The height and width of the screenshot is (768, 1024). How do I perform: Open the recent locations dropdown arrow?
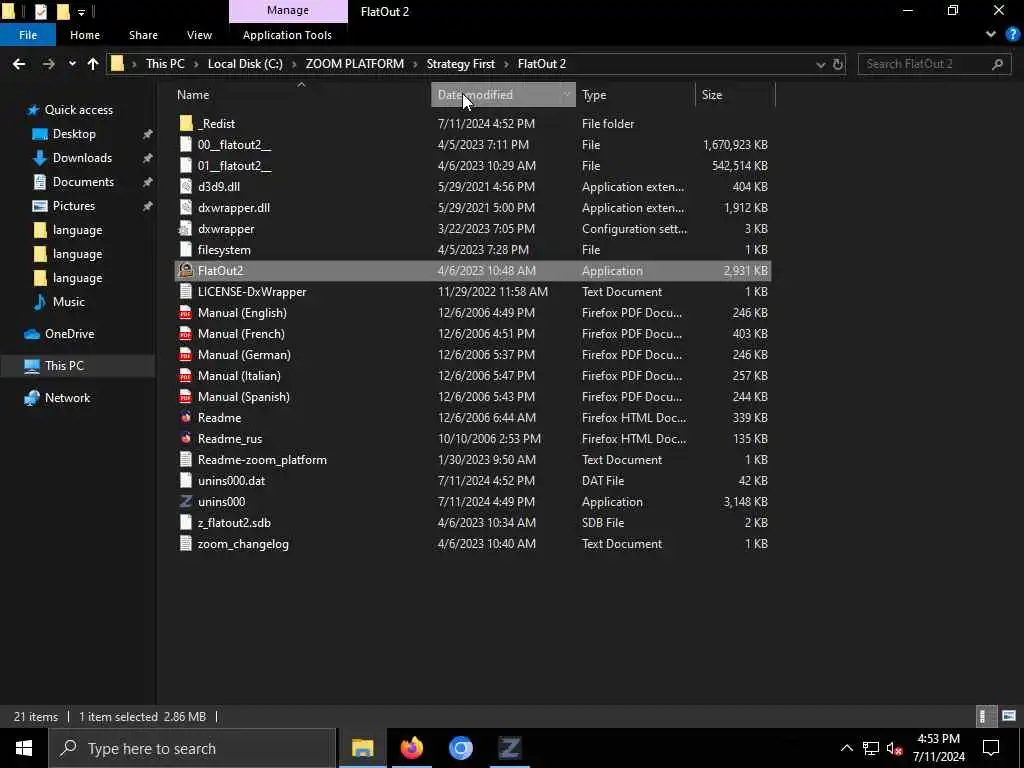click(x=72, y=64)
